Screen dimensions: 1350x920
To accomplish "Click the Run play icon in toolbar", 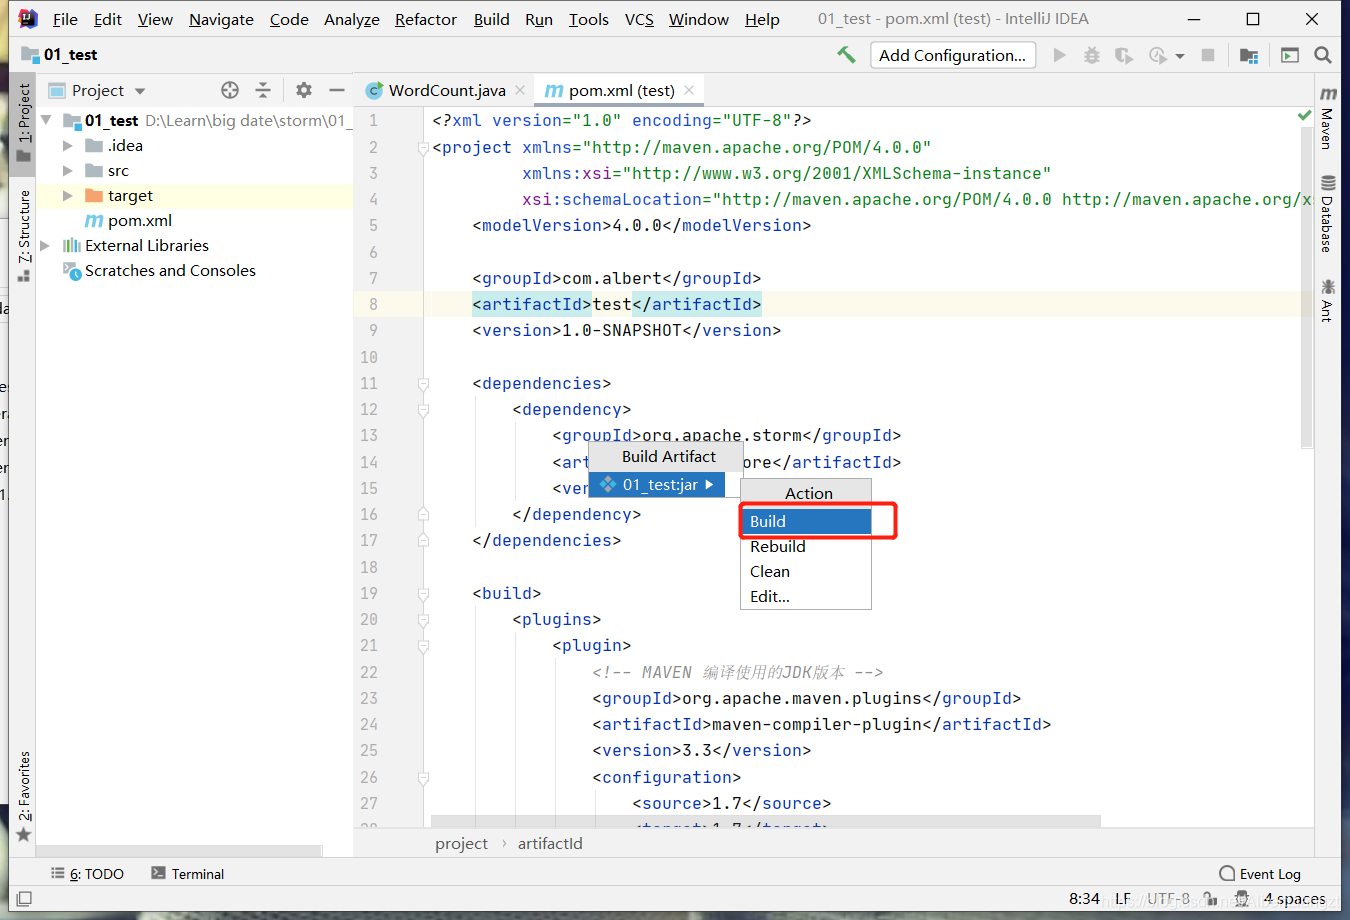I will 1060,55.
